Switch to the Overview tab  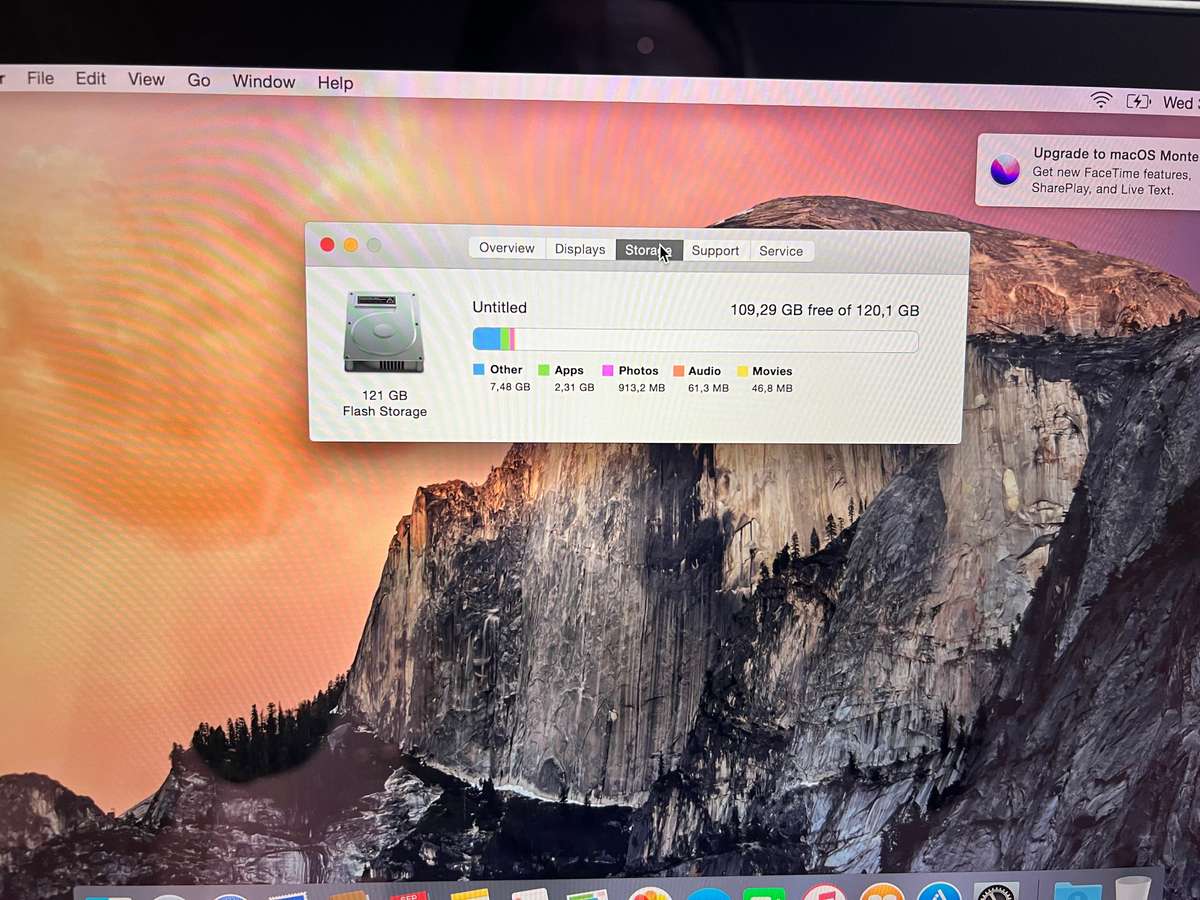coord(506,248)
